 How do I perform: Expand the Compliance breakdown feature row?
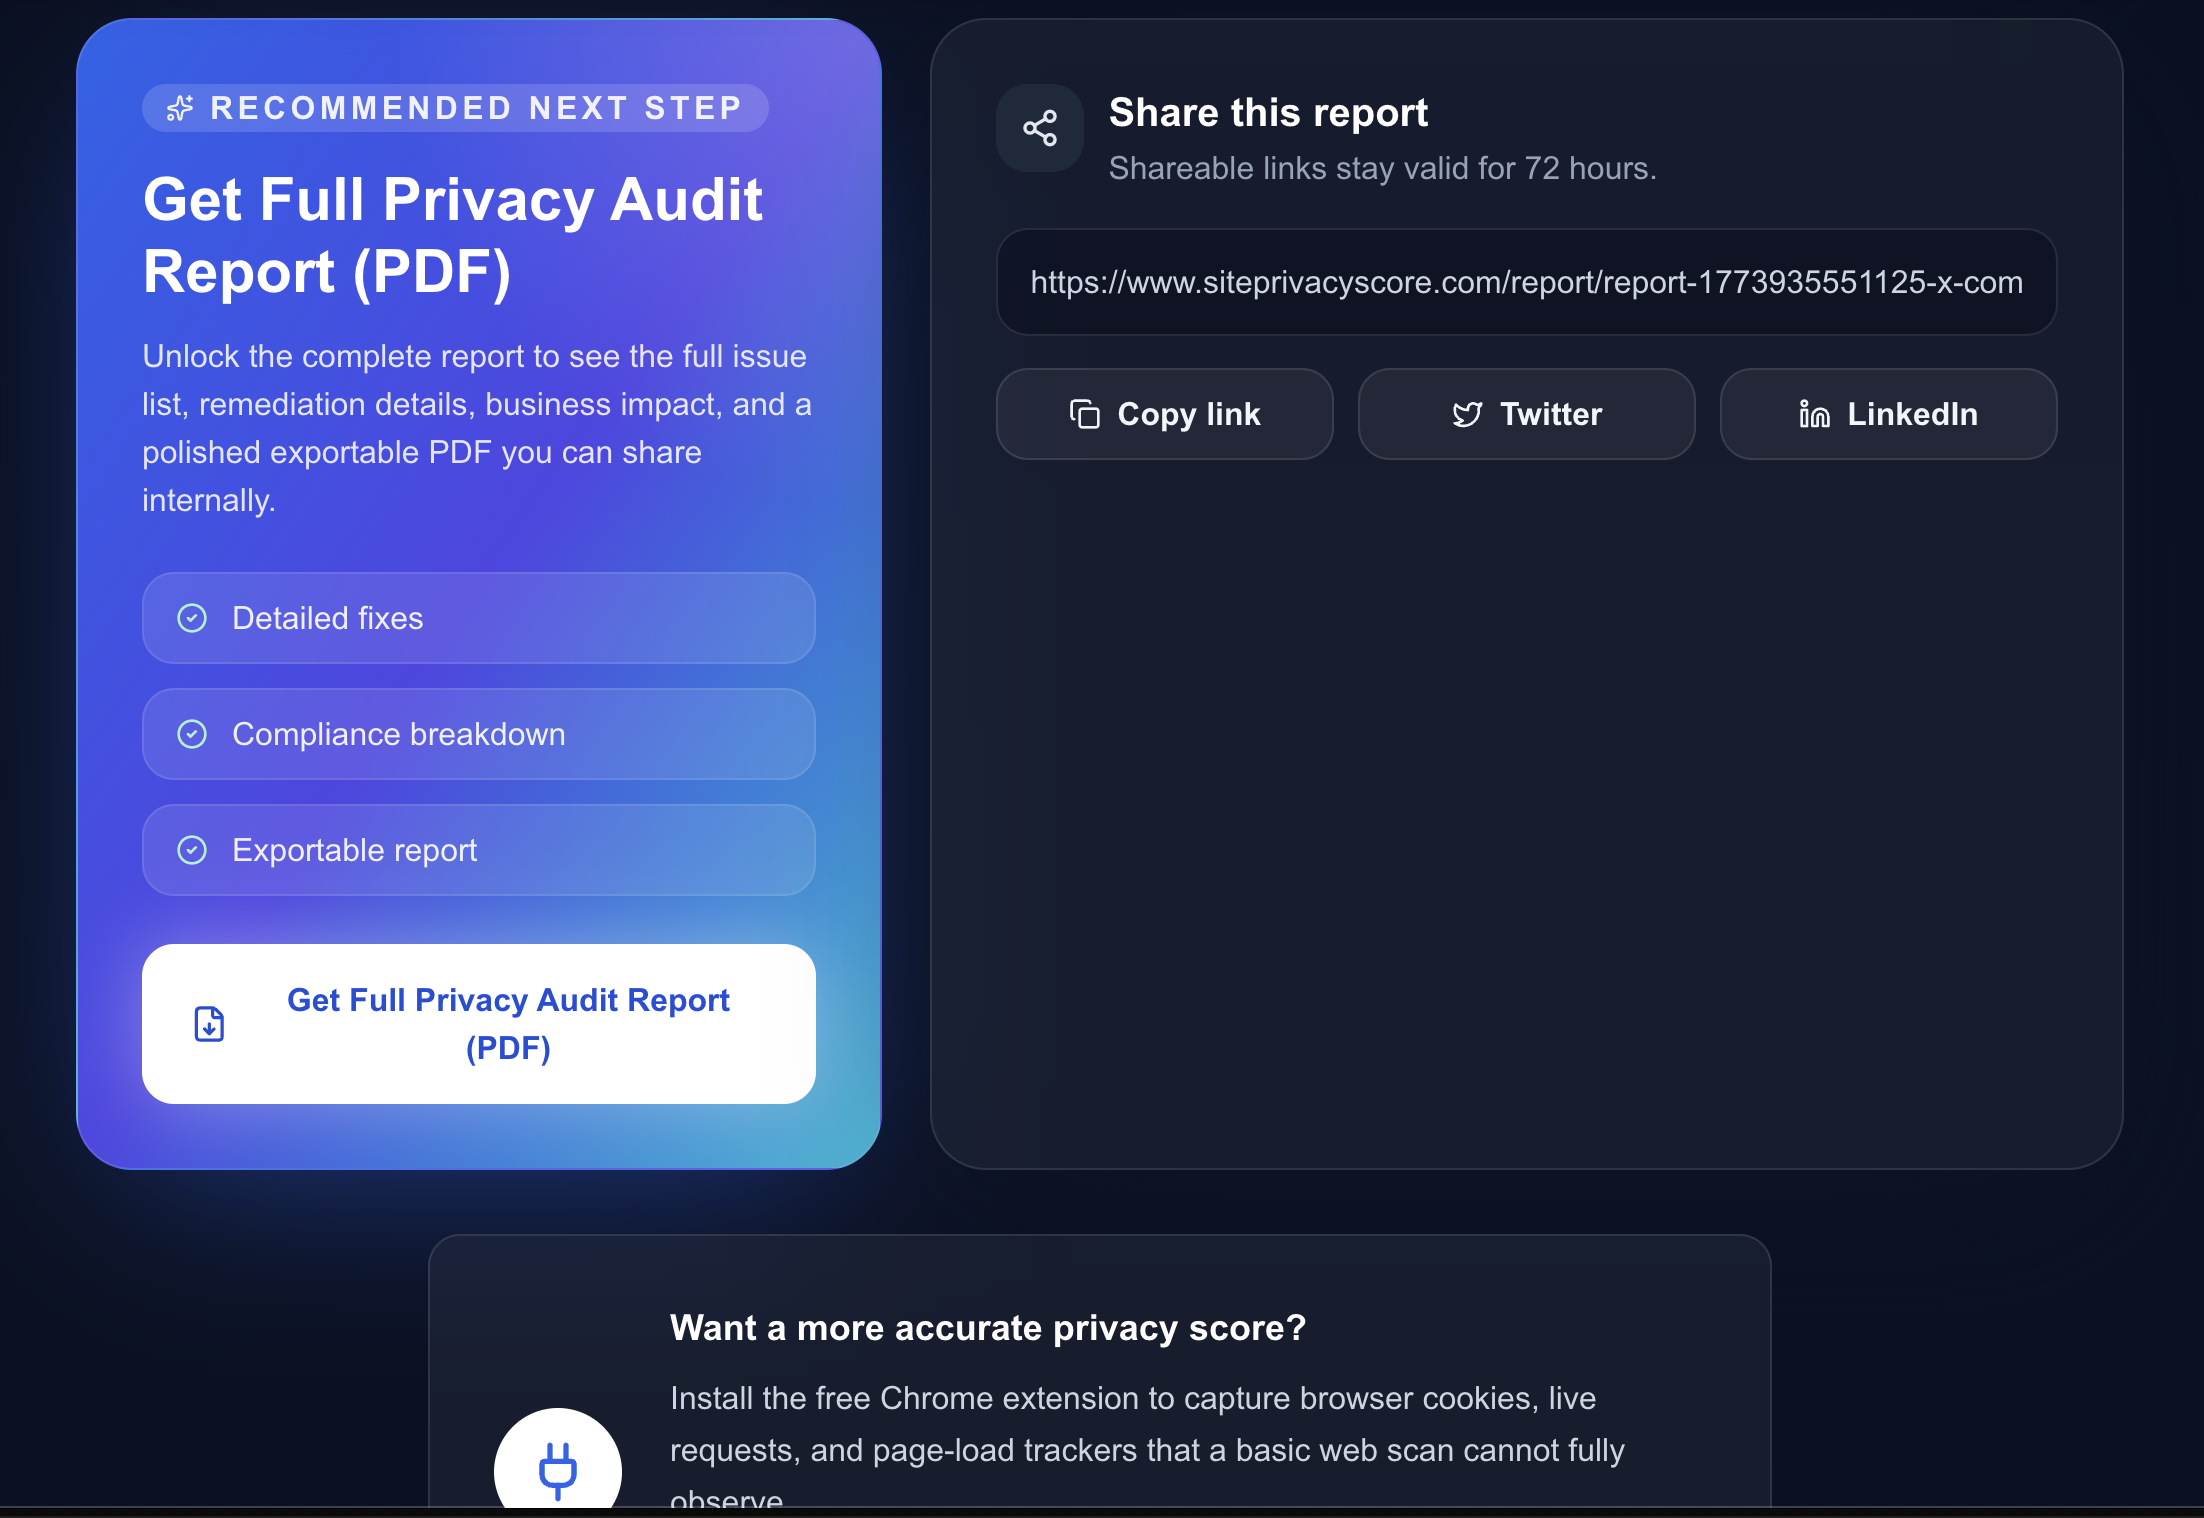[478, 733]
